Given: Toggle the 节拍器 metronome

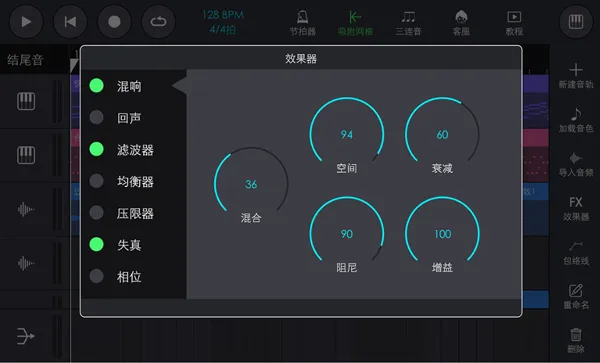Looking at the screenshot, I should [303, 23].
